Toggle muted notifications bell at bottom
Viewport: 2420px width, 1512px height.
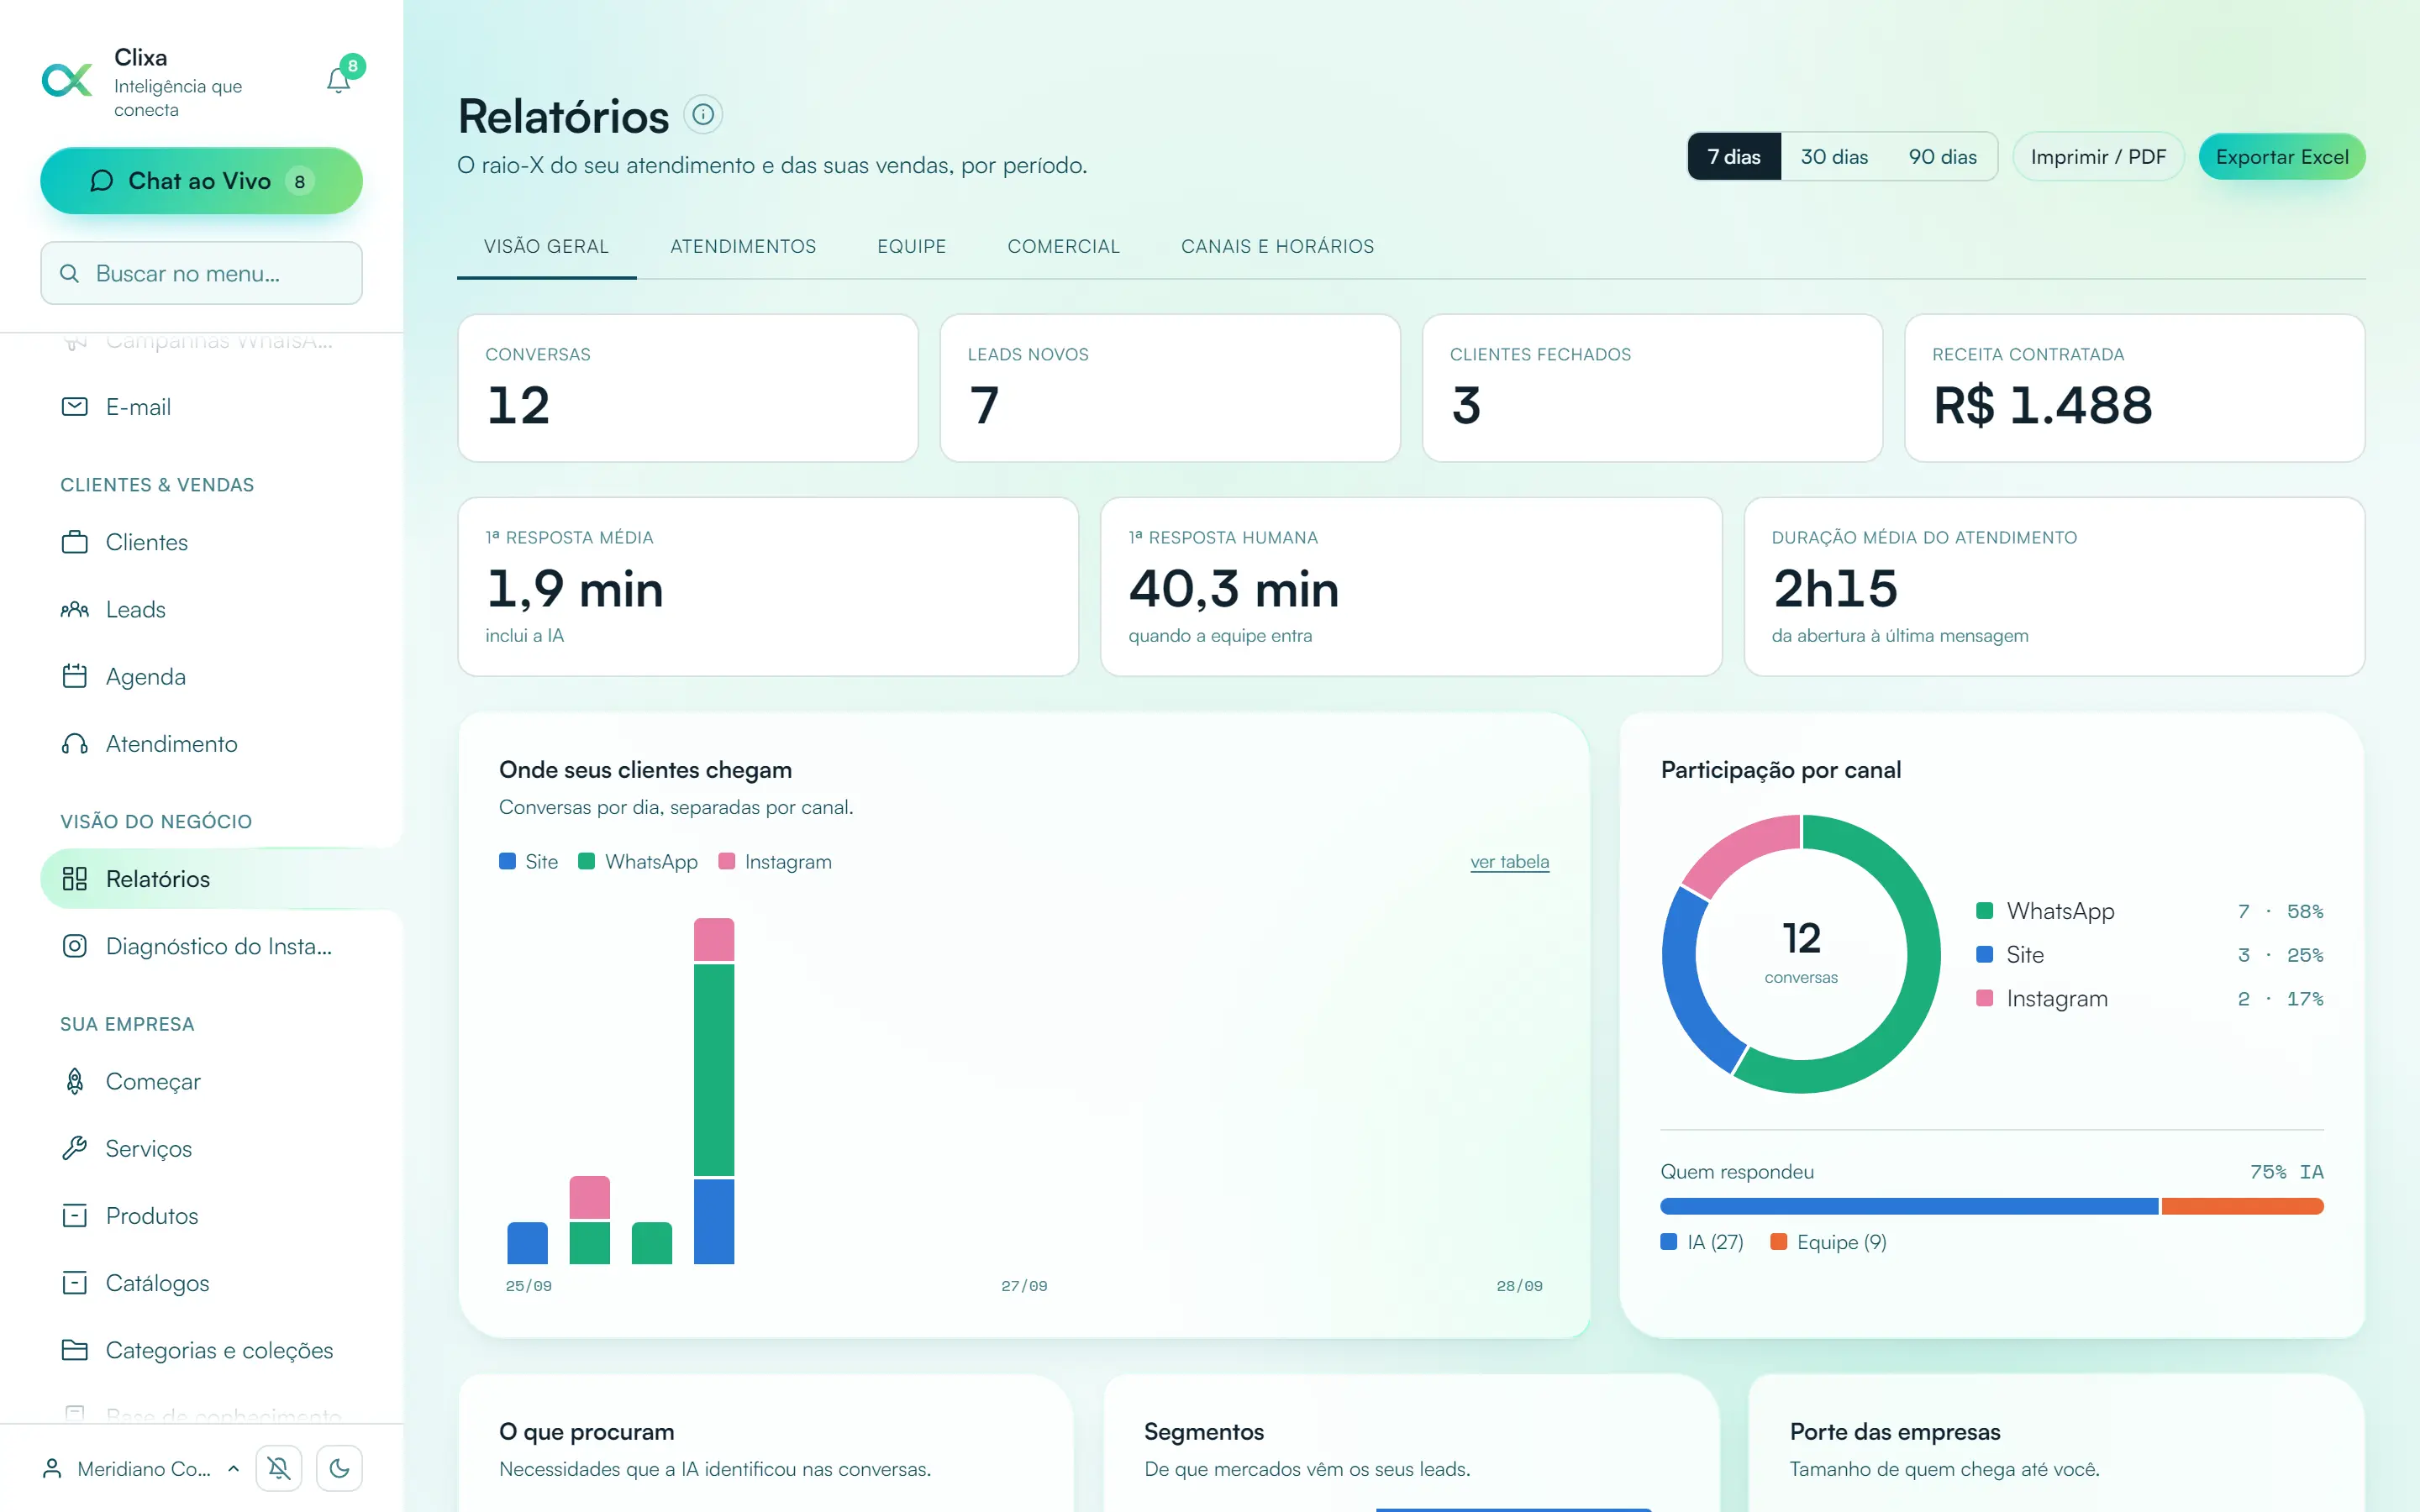tap(279, 1468)
